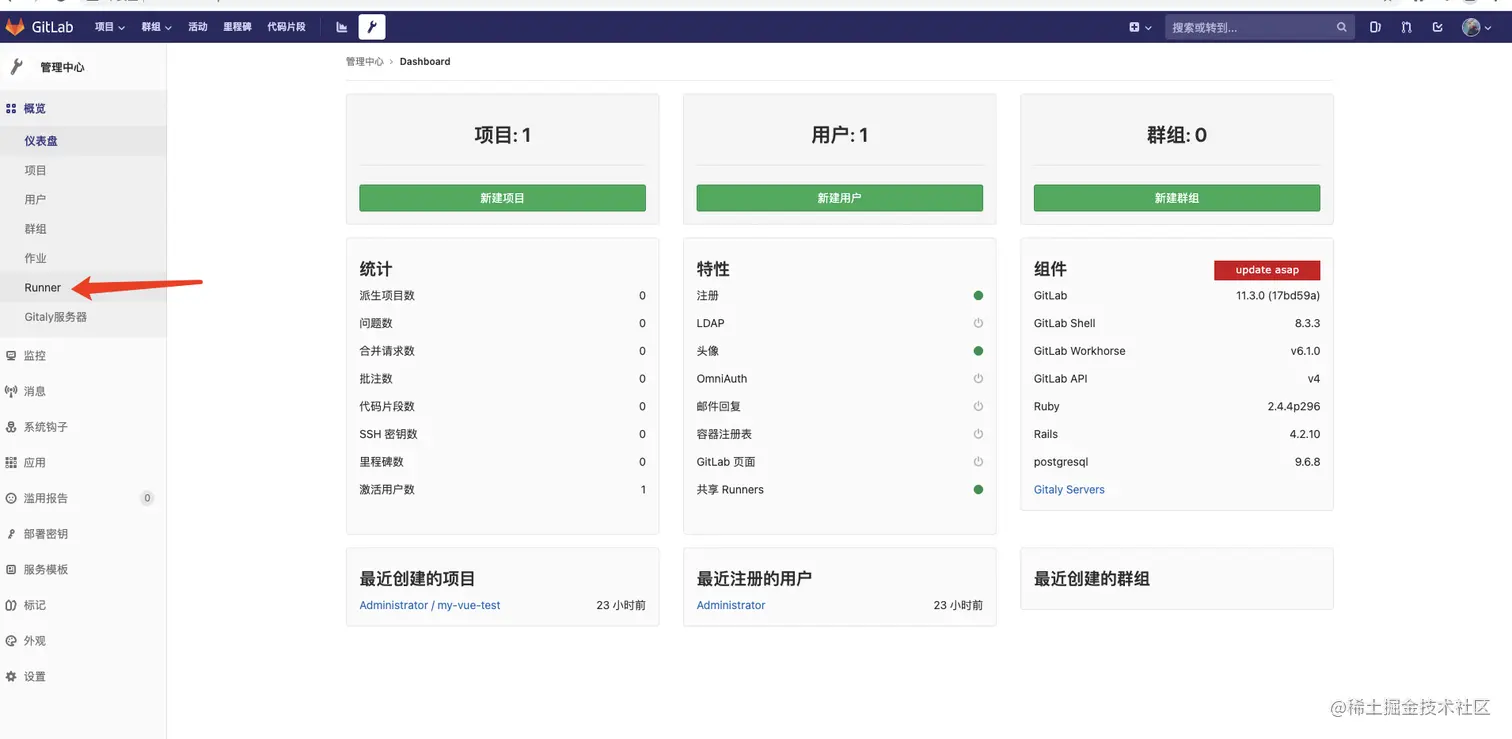Click the 注册 enabled status dot
This screenshot has height=739, width=1512.
tap(978, 296)
